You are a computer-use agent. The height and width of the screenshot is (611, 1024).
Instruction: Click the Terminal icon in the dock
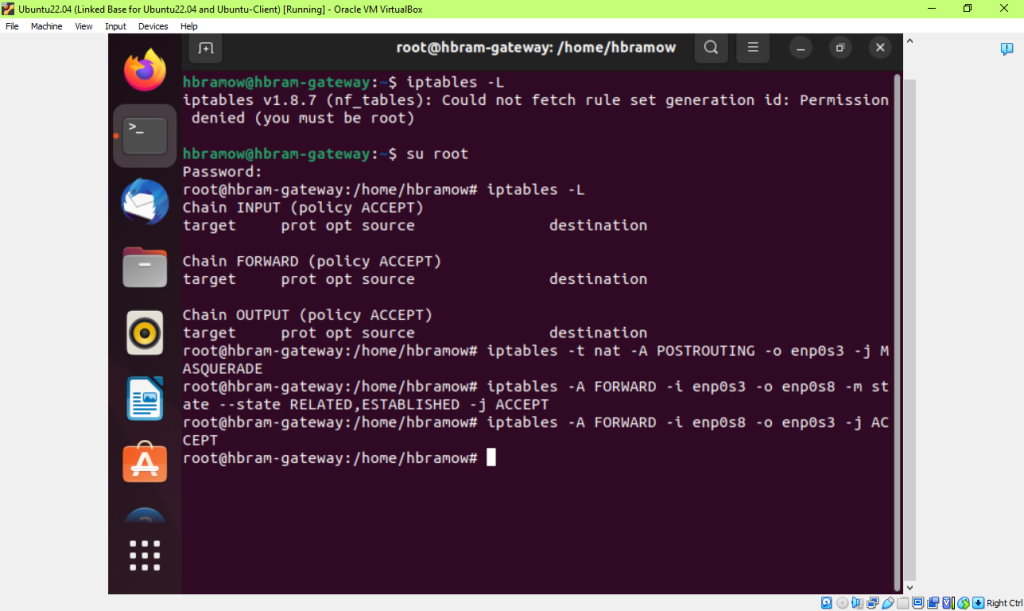coord(144,136)
